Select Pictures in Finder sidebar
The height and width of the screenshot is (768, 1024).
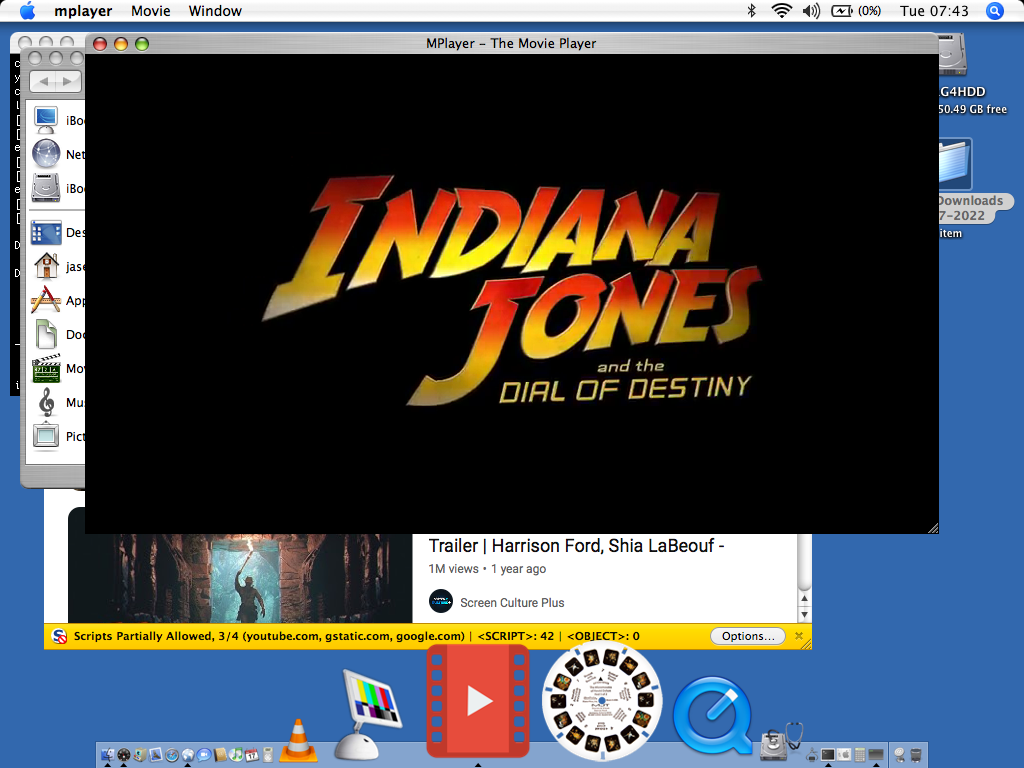point(46,436)
